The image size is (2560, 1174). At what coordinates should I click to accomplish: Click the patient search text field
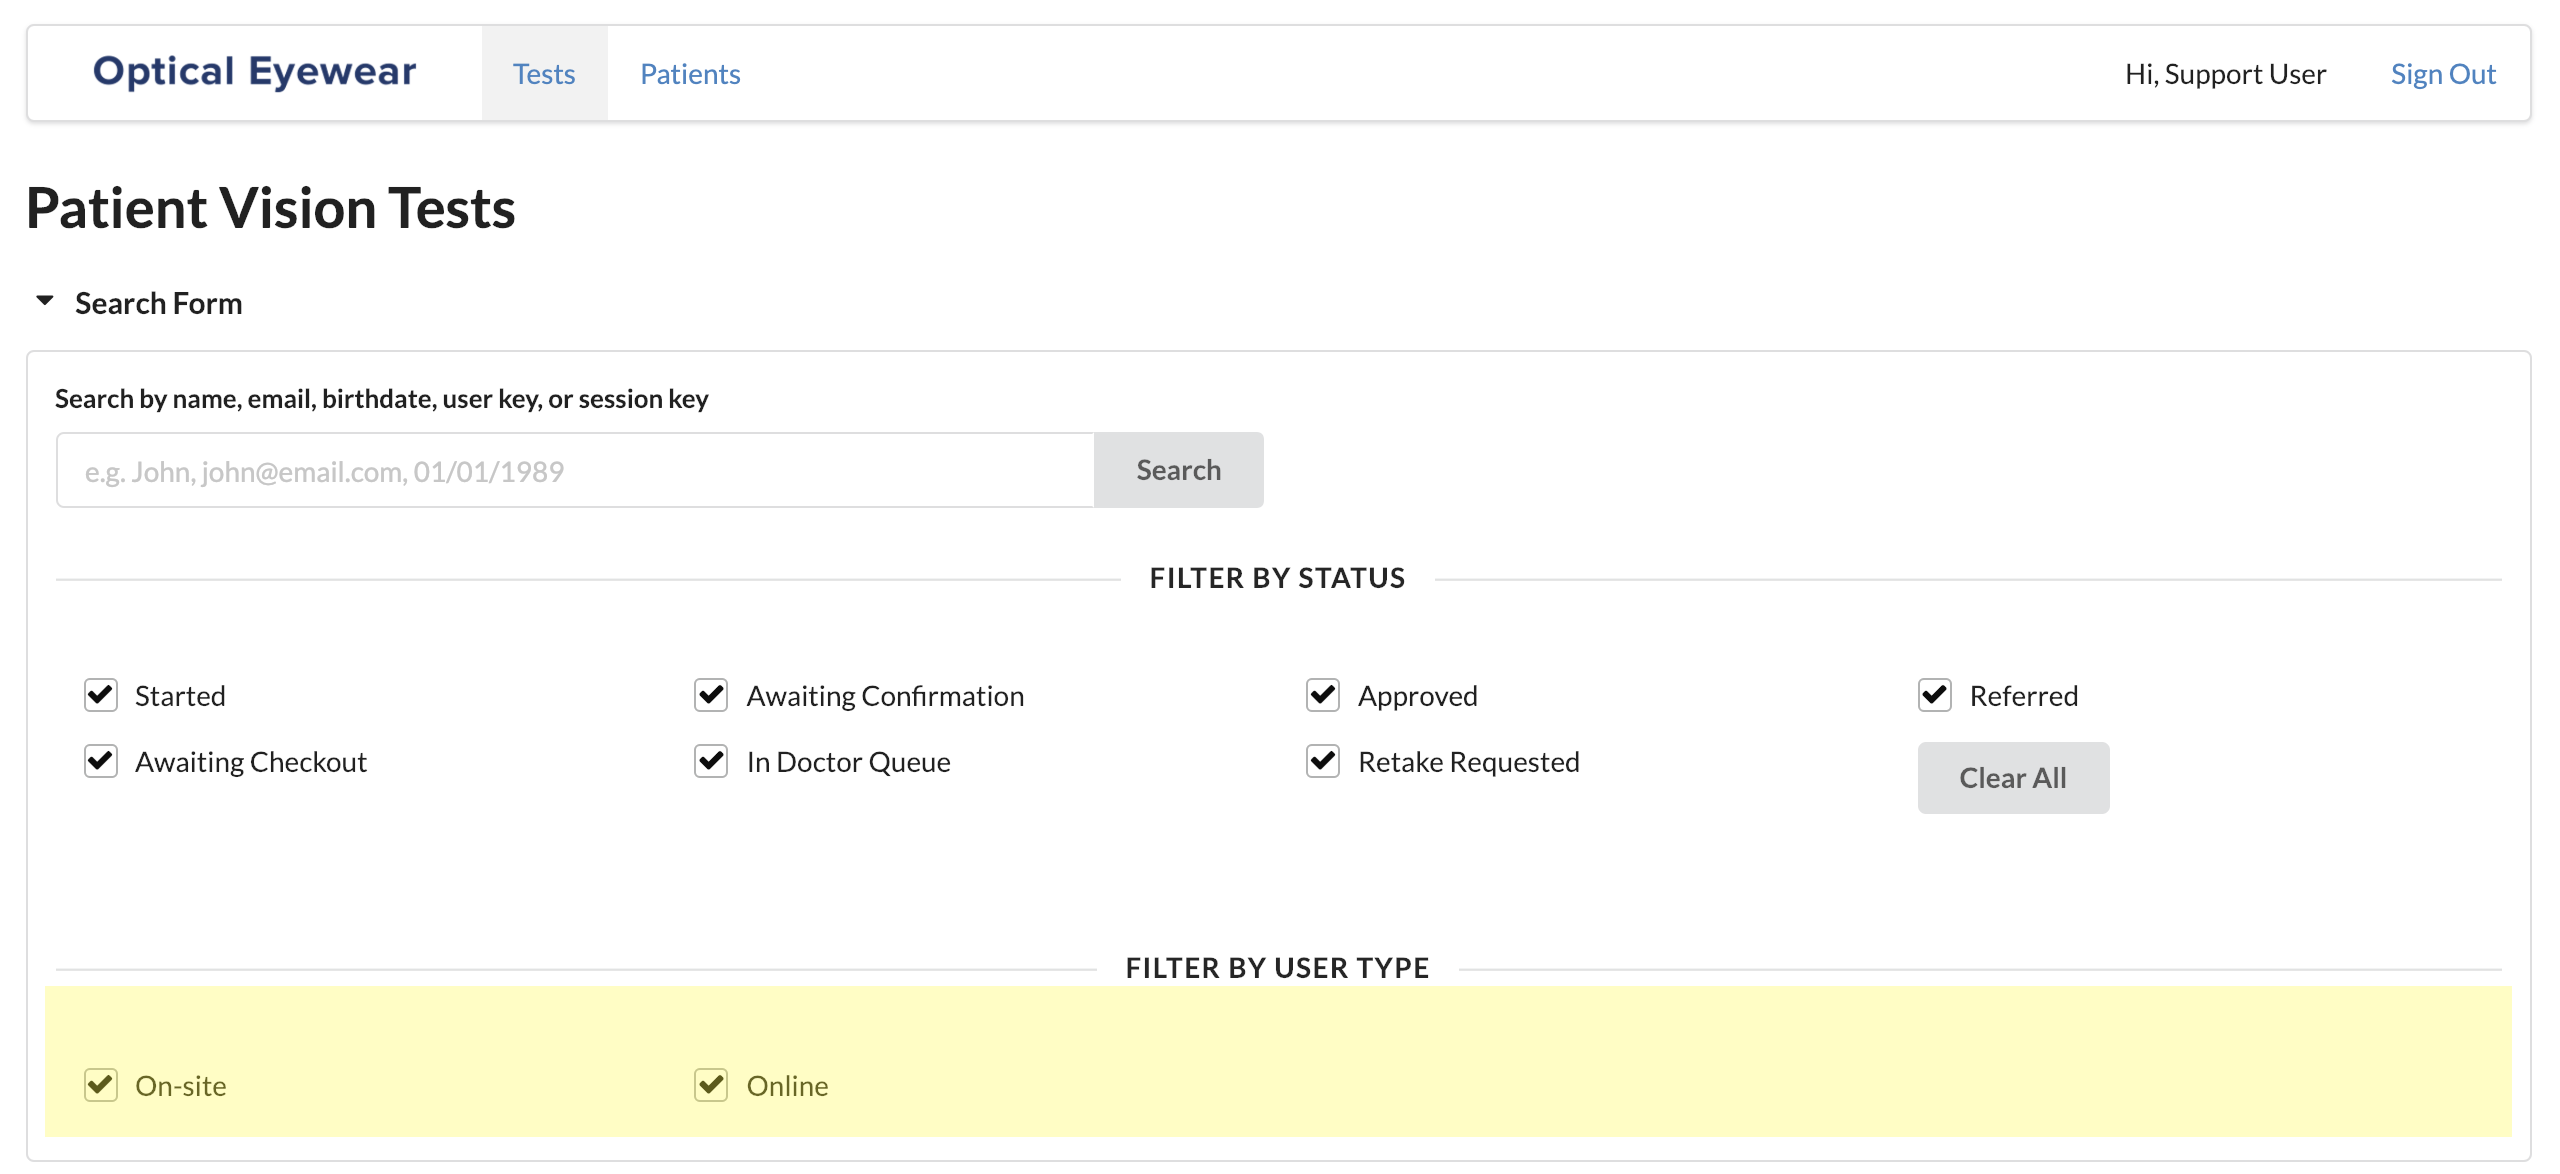click(x=575, y=471)
